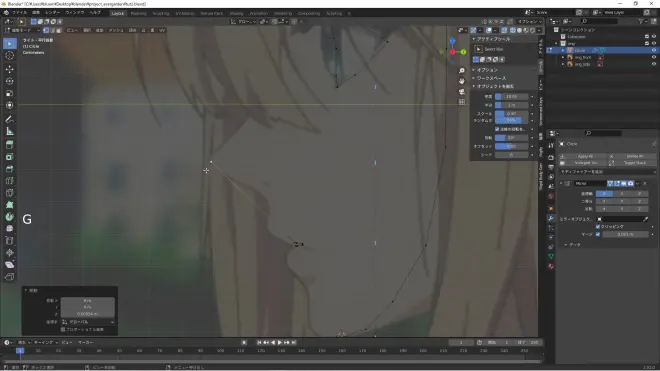Select the Transform tool

[x=10, y=105]
